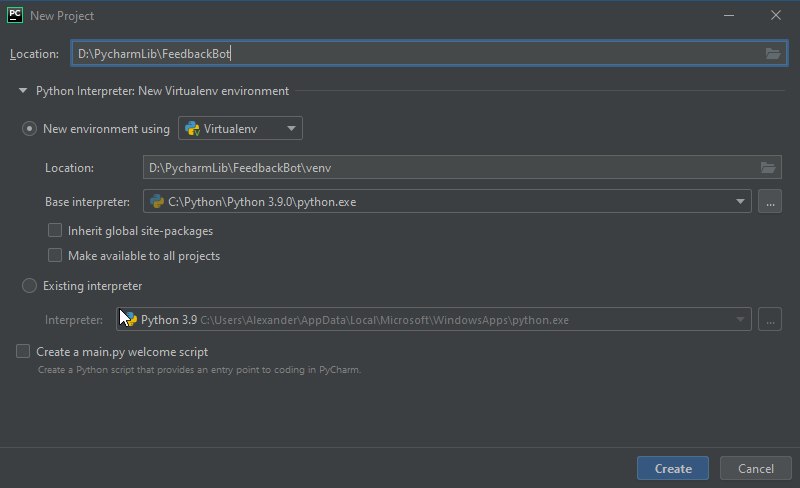Click the project Location text field
Image resolution: width=800 pixels, height=488 pixels.
point(429,54)
